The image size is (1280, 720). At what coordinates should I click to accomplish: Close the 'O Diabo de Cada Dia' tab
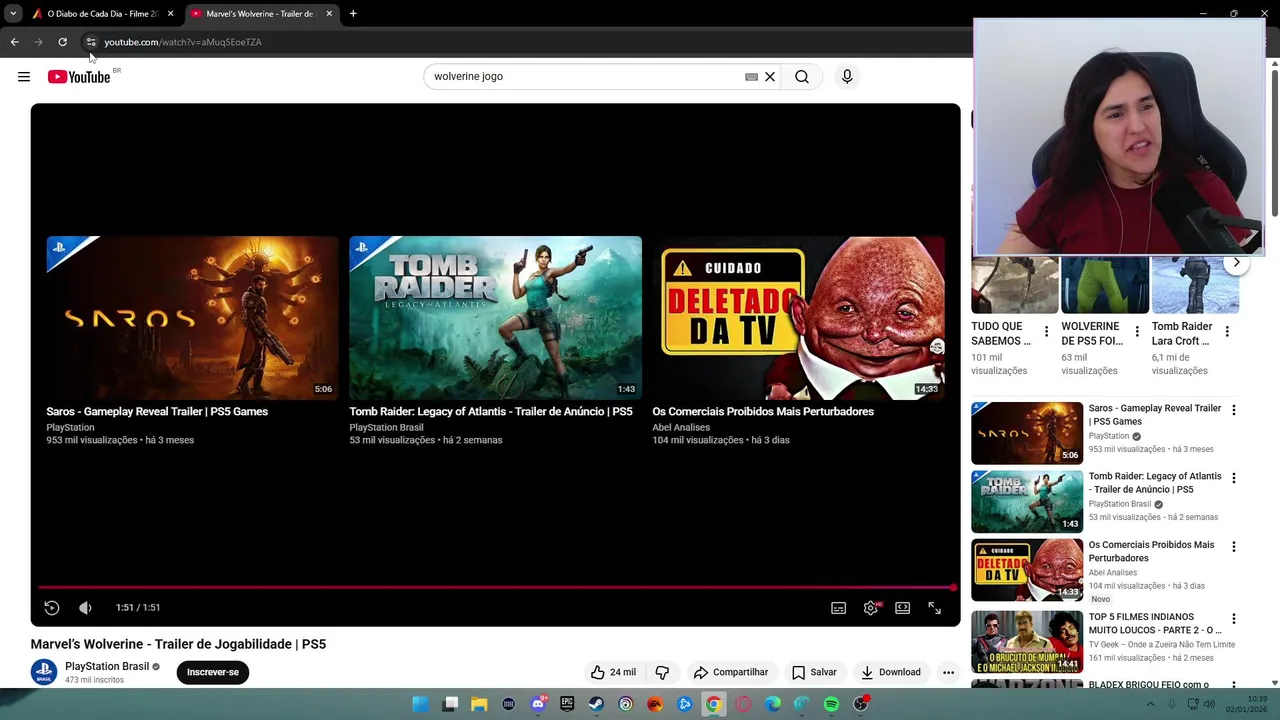[x=170, y=14]
